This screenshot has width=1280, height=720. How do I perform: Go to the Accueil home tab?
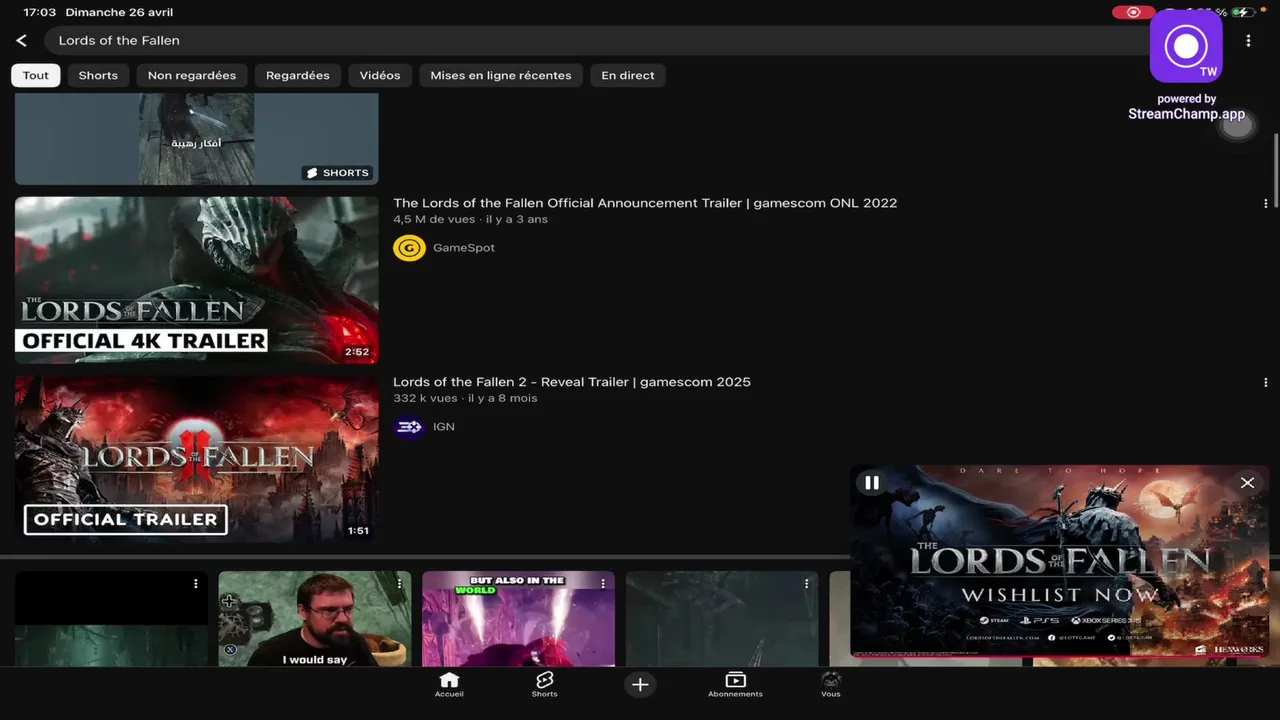(449, 685)
